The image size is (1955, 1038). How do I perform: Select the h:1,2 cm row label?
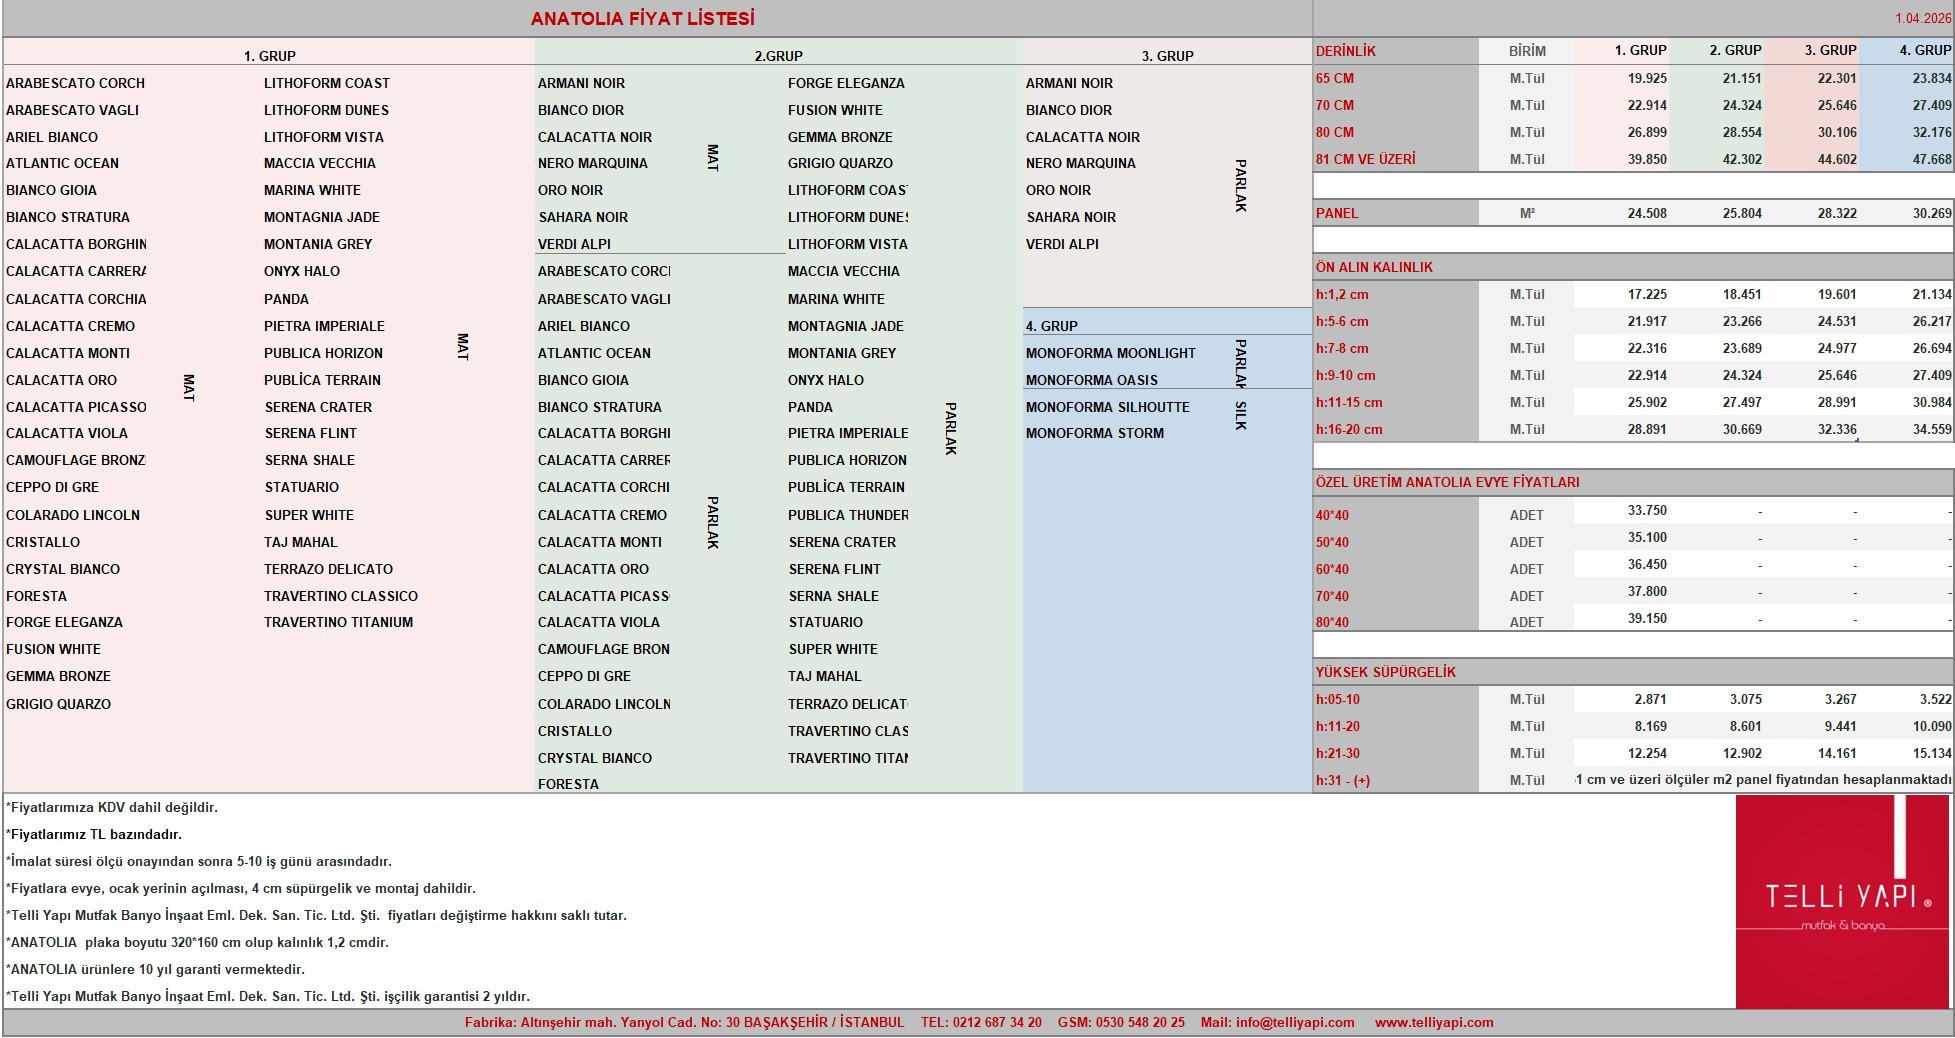pyautogui.click(x=1342, y=295)
